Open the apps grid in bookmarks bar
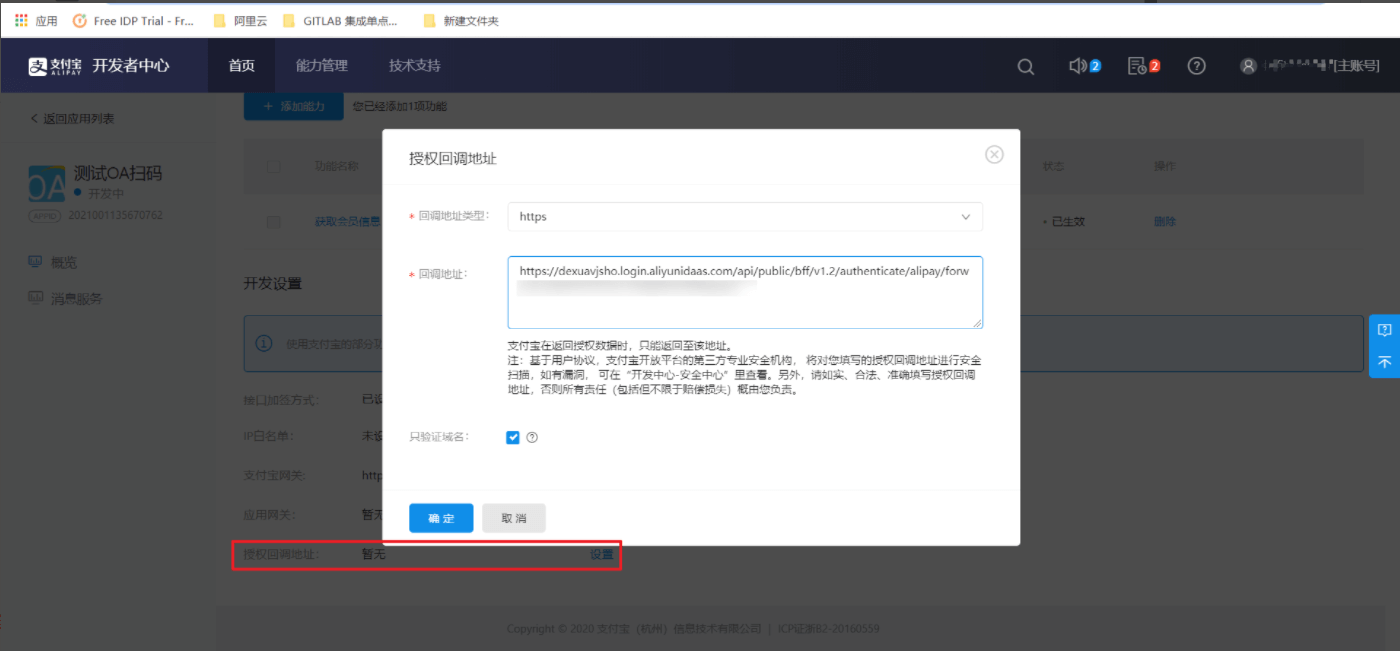1400x651 pixels. pos(21,20)
